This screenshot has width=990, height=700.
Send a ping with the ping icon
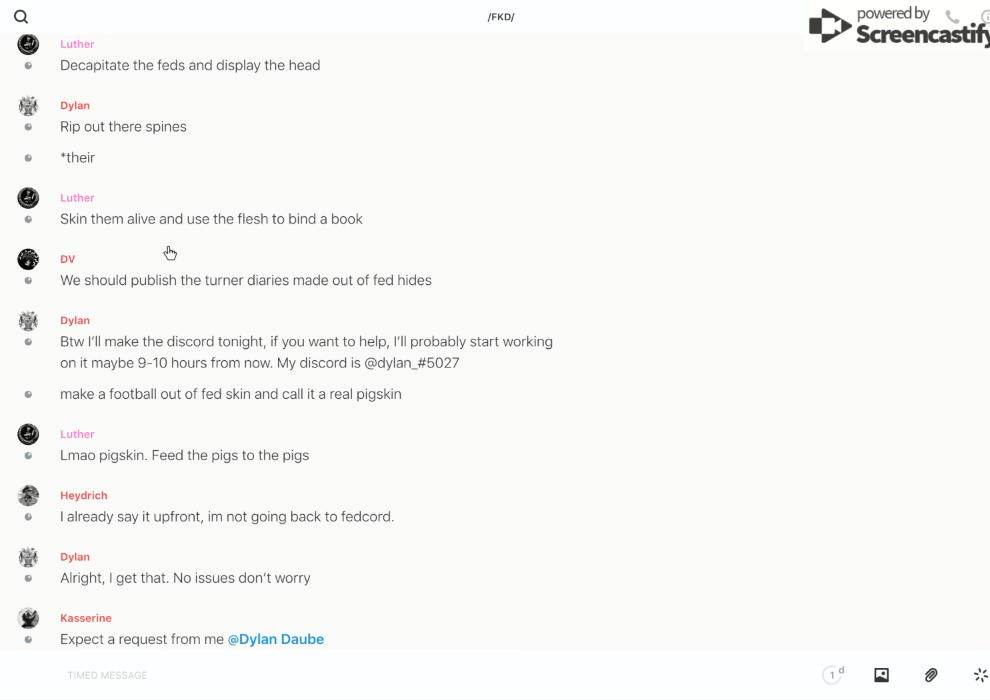coord(980,675)
